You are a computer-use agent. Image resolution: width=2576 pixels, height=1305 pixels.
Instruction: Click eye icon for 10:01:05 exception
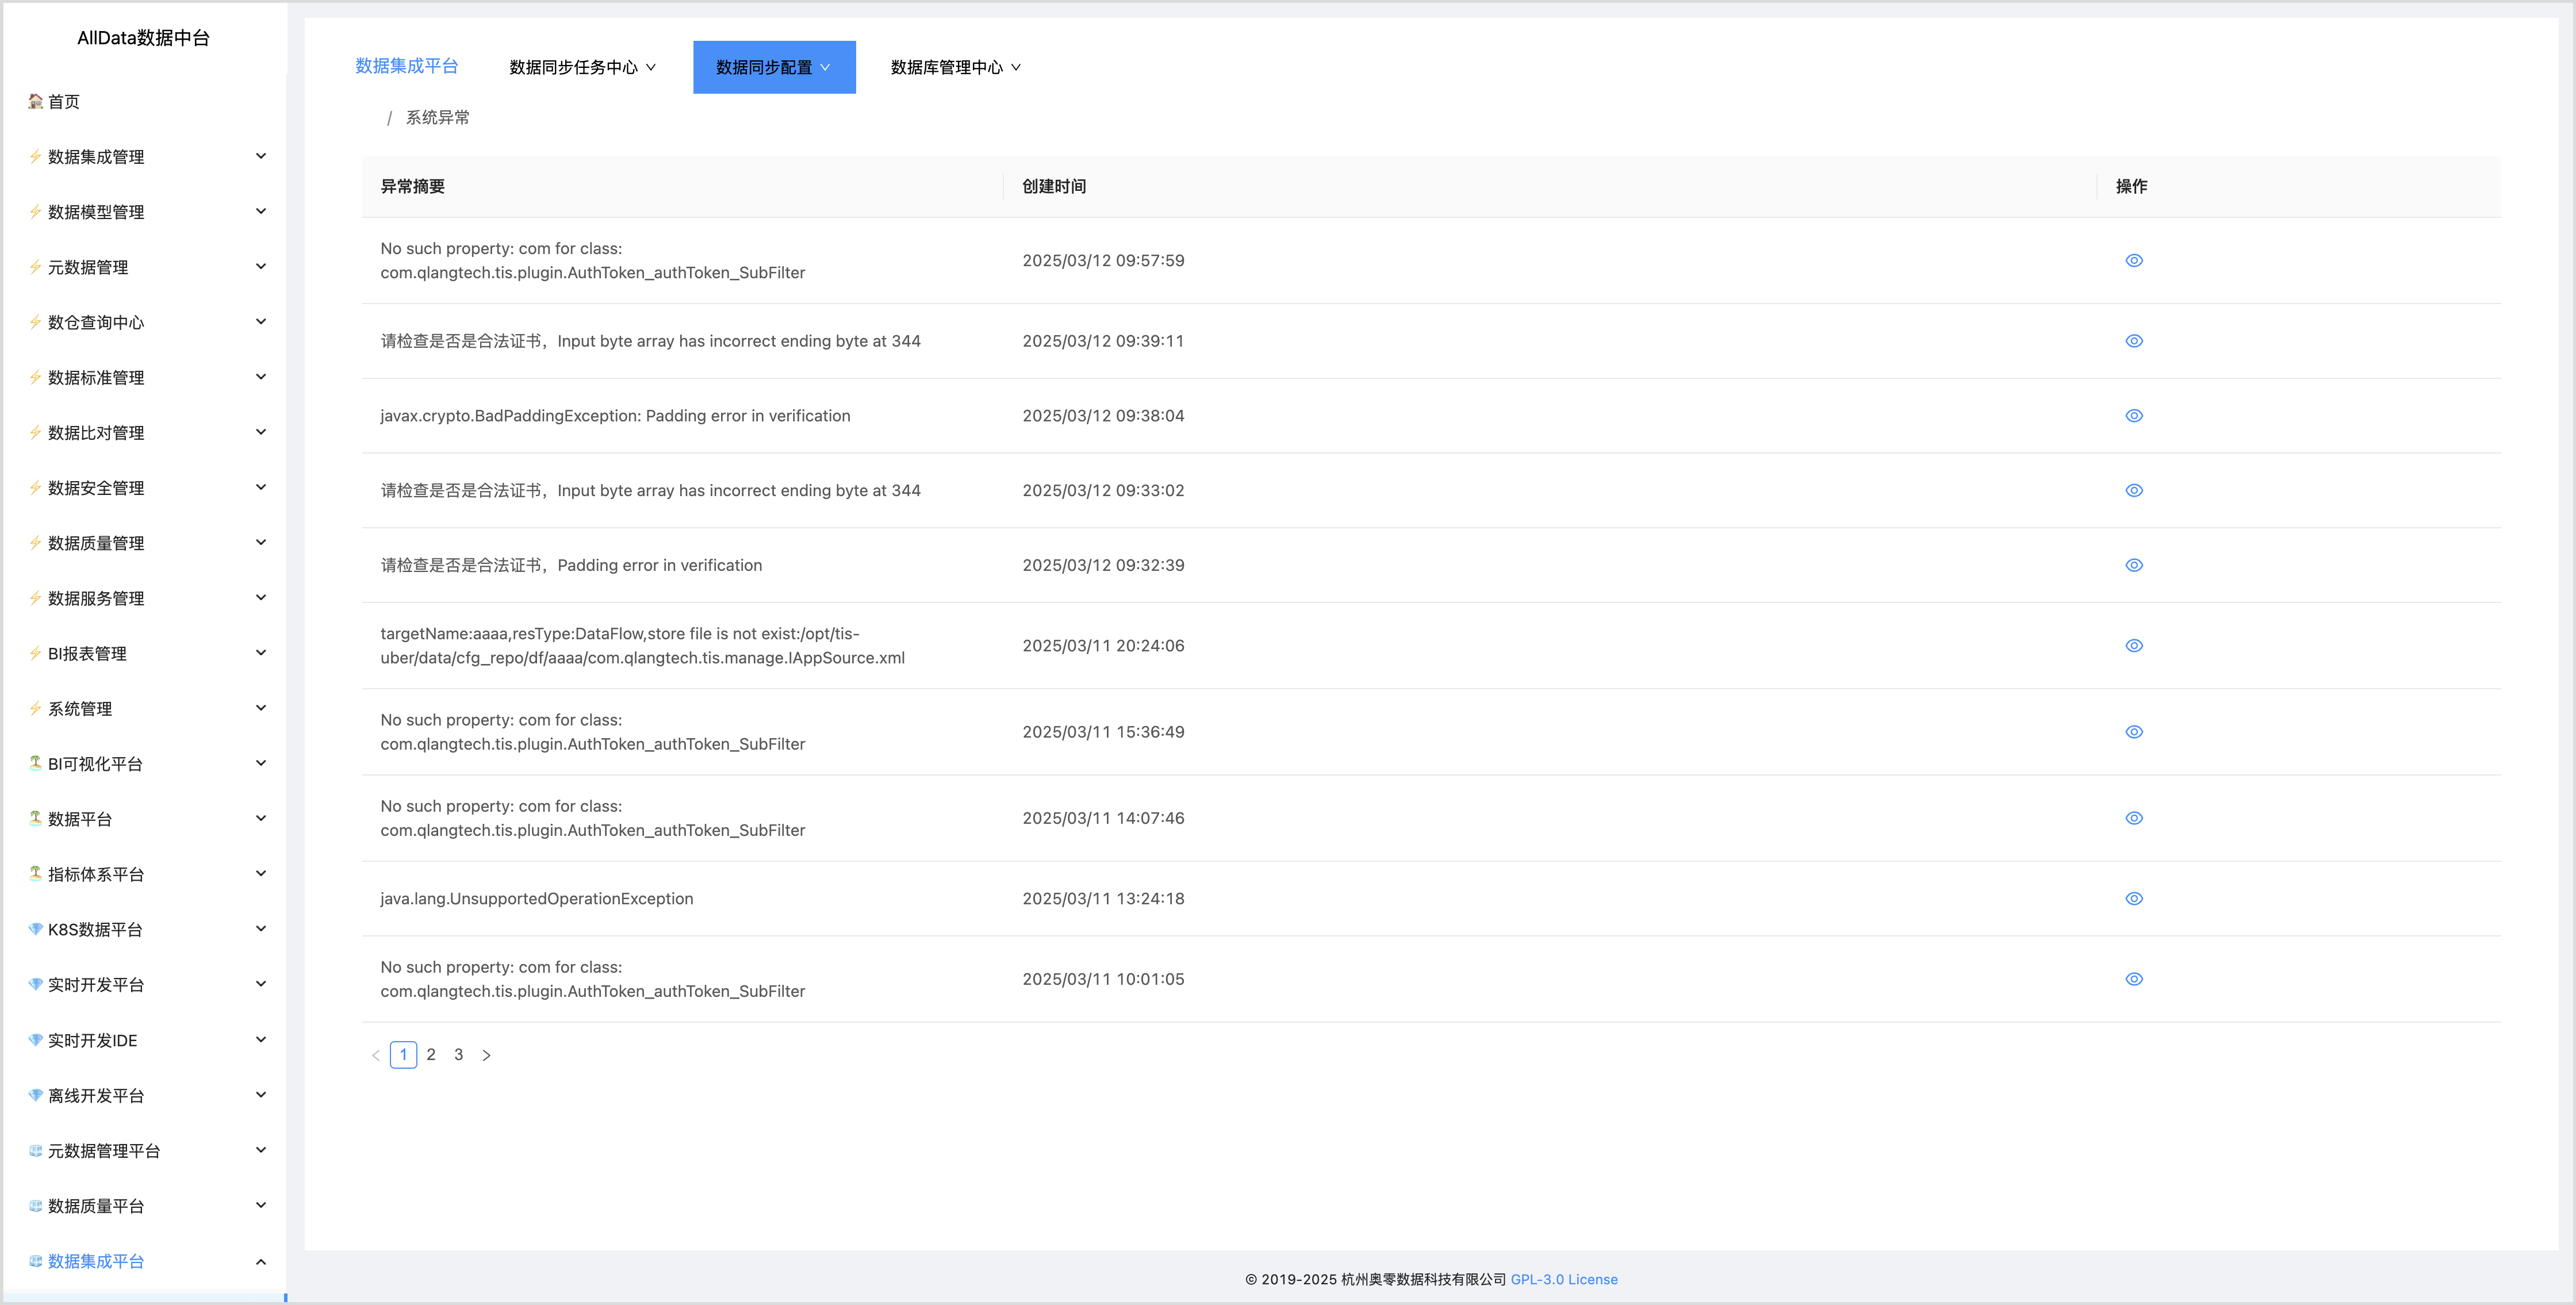[2133, 979]
